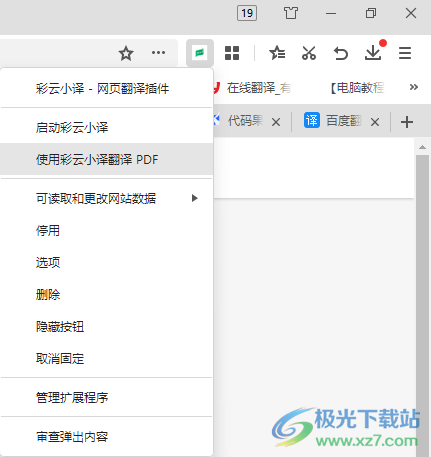
Task: Open 管理扩展程序
Action: (x=107, y=398)
